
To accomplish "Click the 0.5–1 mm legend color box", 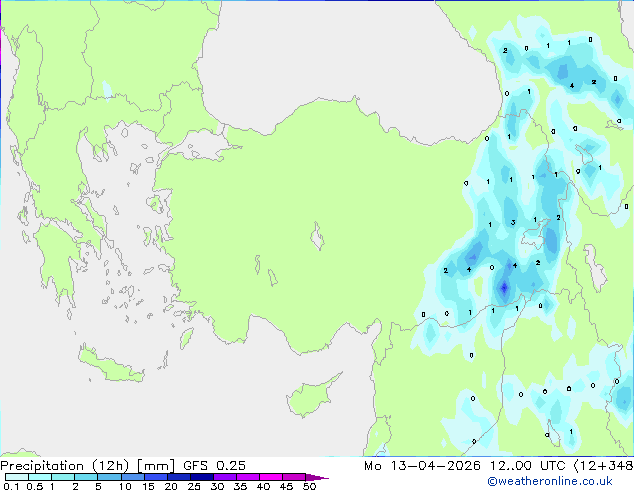I will pyautogui.click(x=40, y=477).
